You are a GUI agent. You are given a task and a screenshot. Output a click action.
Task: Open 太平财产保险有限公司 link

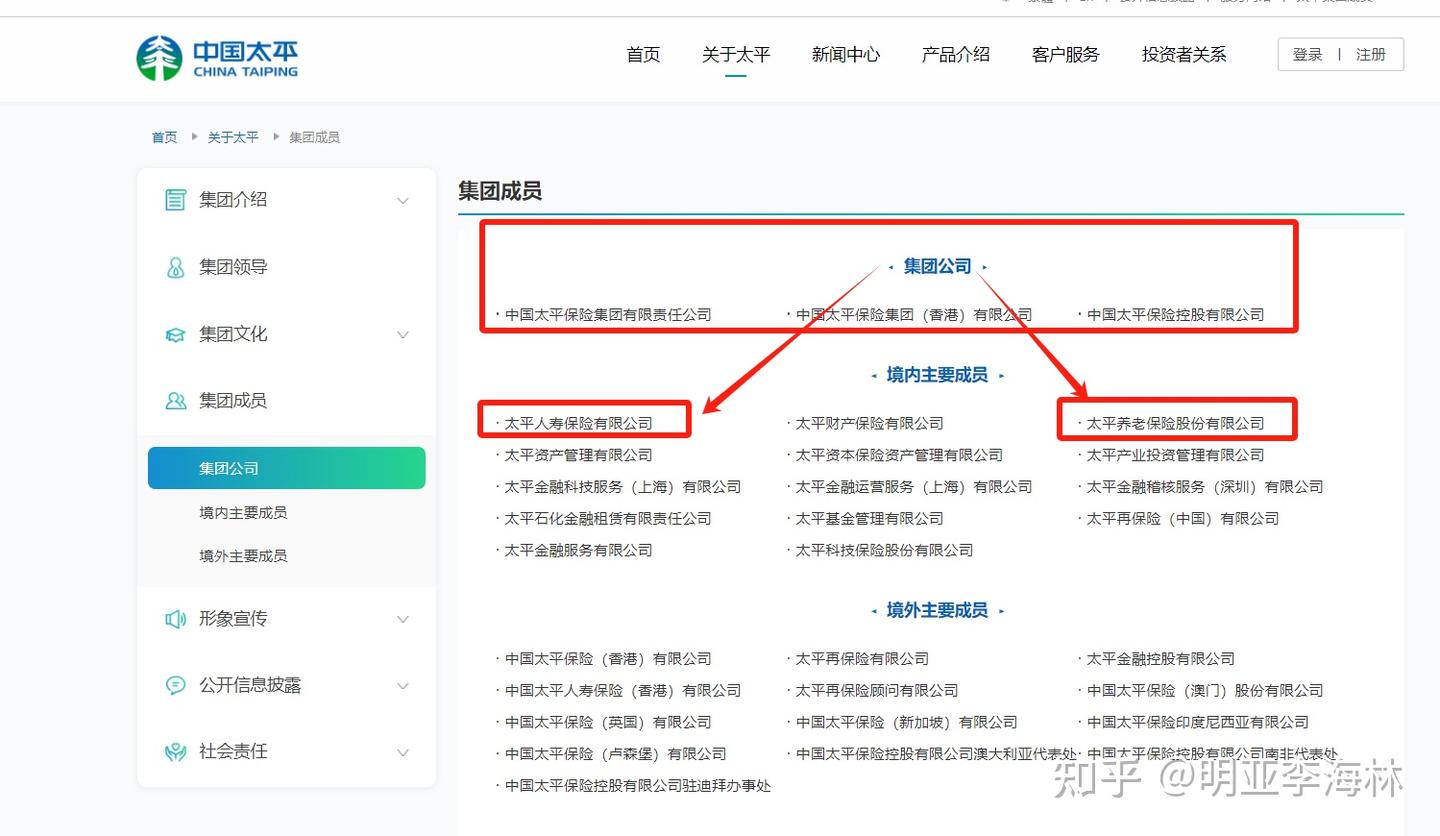point(869,423)
